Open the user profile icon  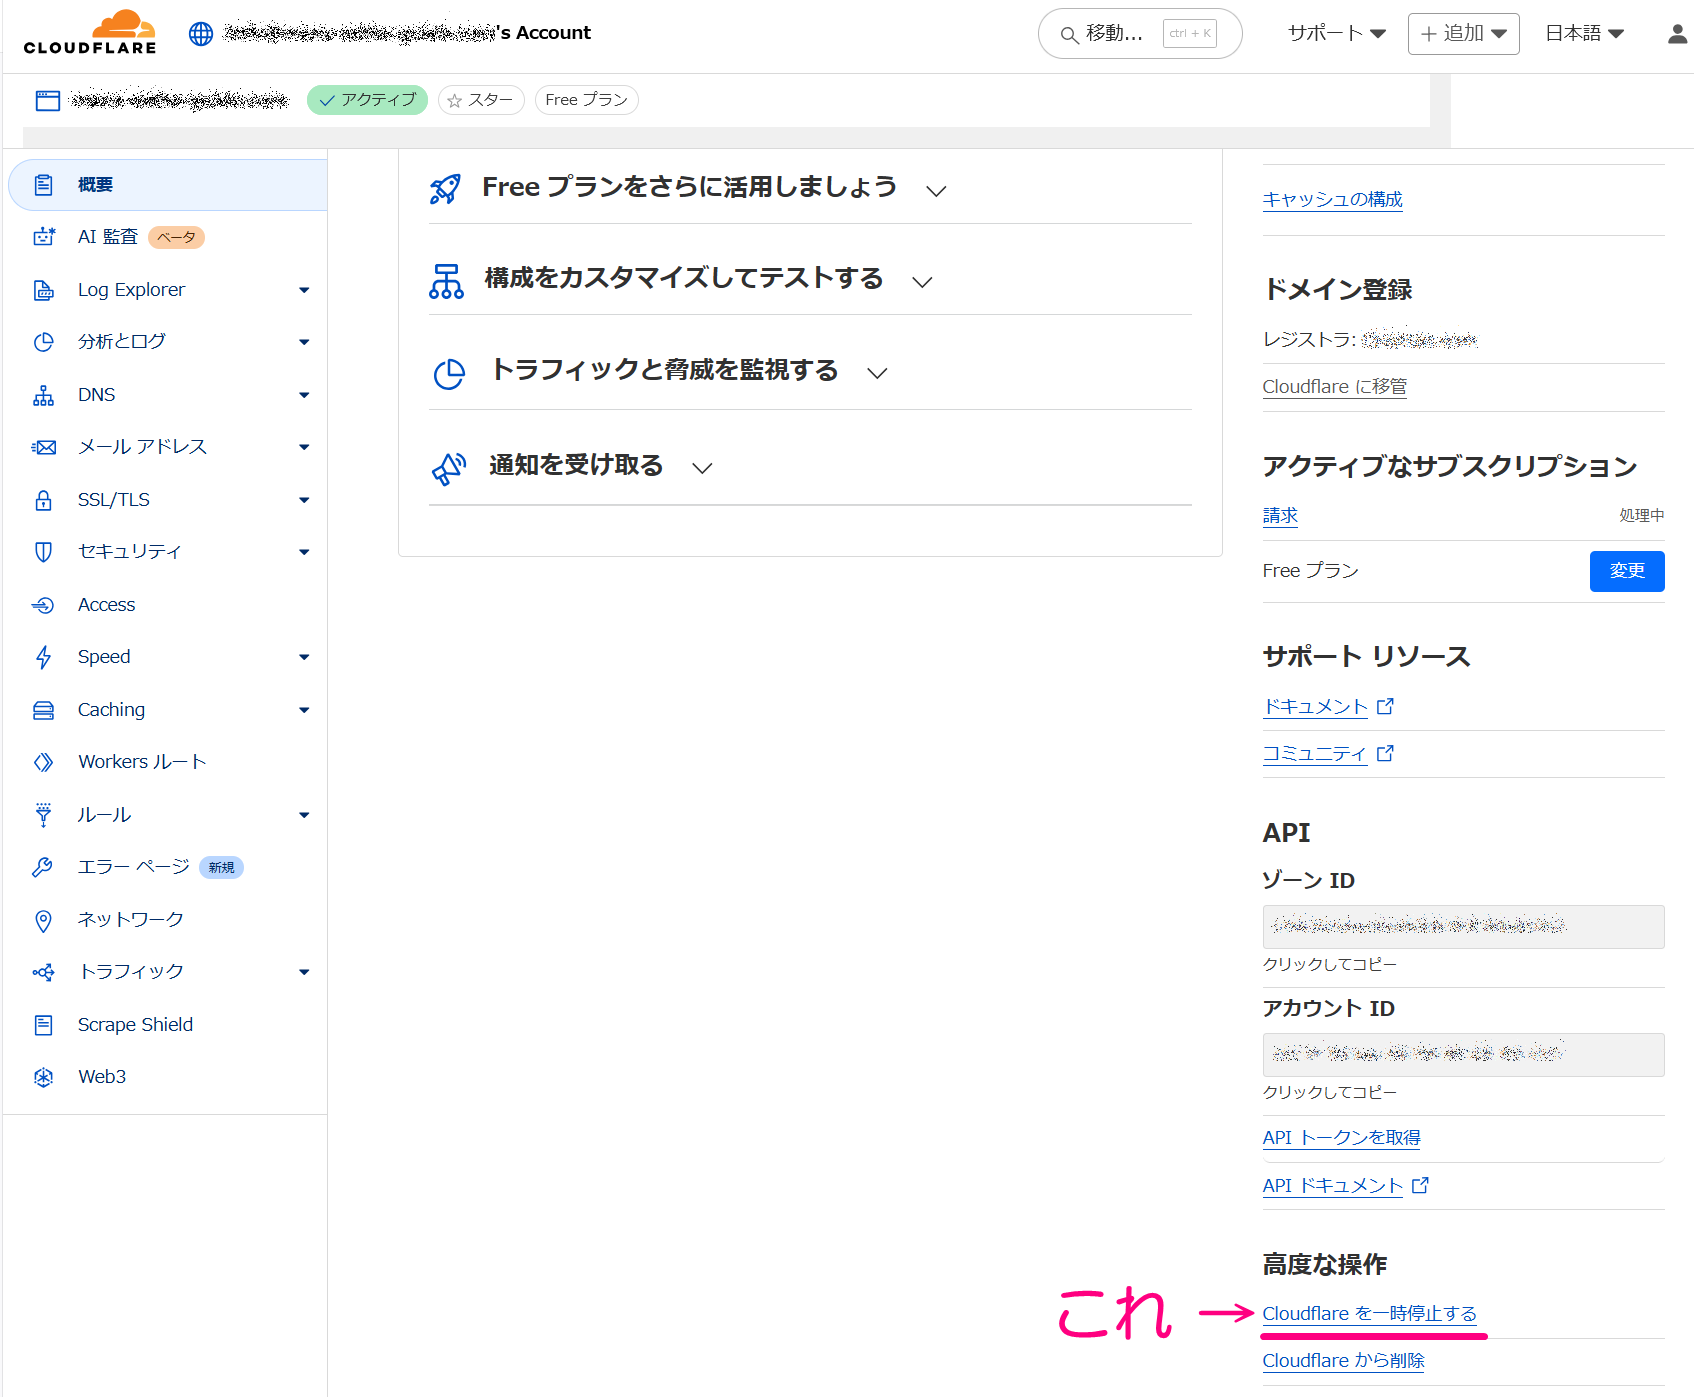tap(1677, 34)
